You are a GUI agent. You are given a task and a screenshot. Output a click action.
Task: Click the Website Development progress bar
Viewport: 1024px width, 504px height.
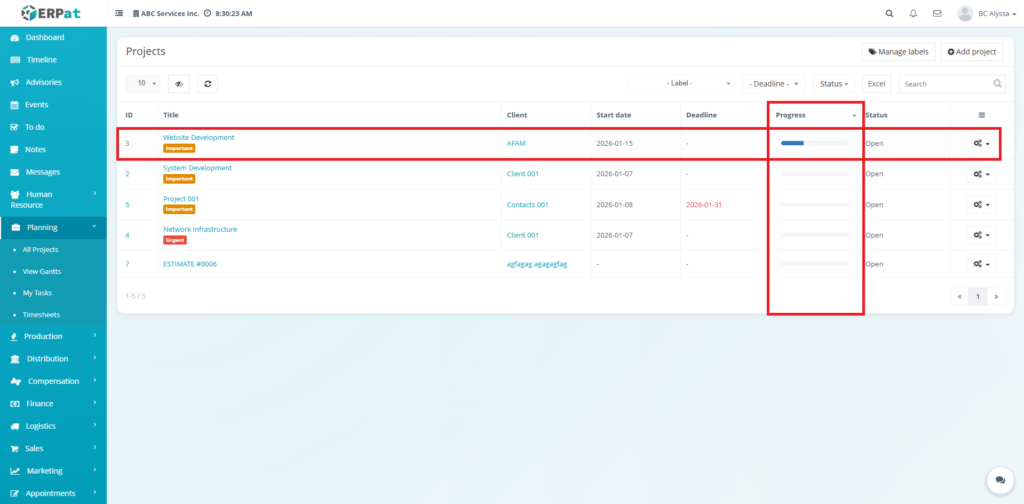(x=814, y=144)
